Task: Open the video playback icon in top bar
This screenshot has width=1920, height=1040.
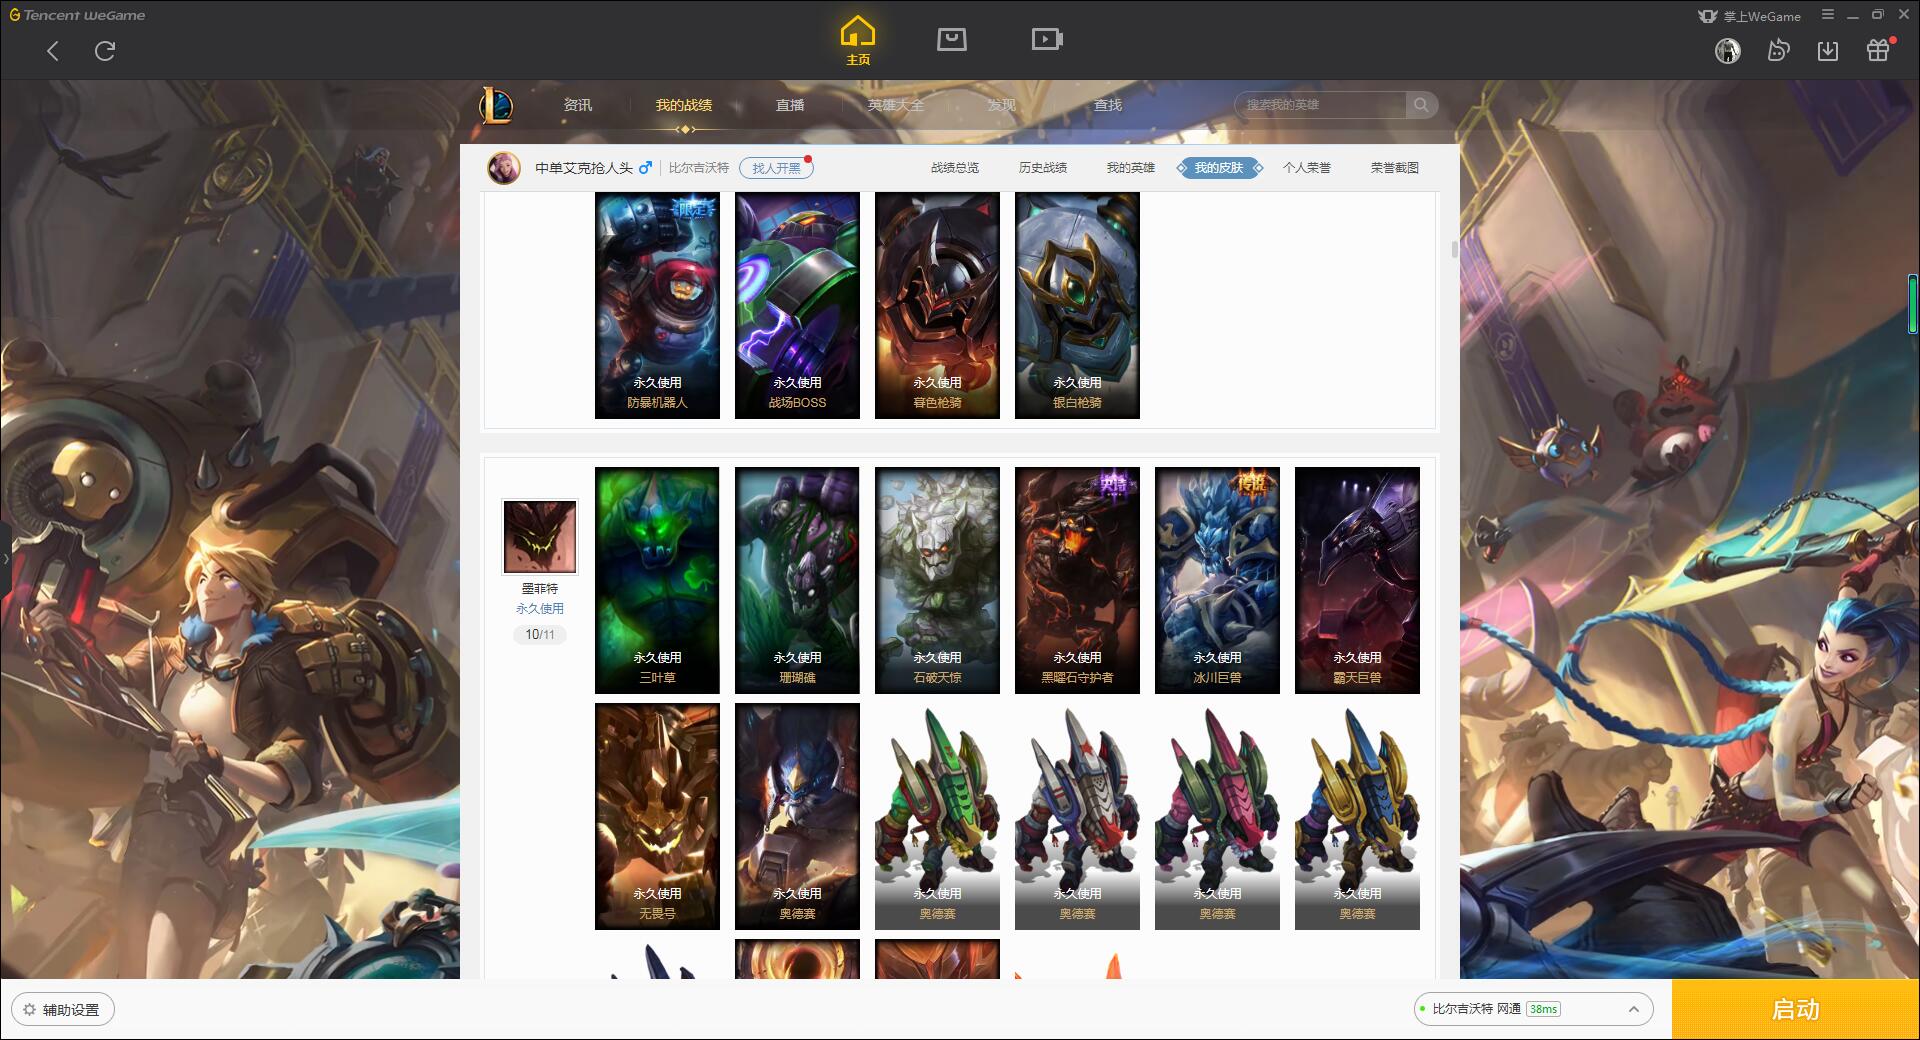Action: pyautogui.click(x=1047, y=40)
